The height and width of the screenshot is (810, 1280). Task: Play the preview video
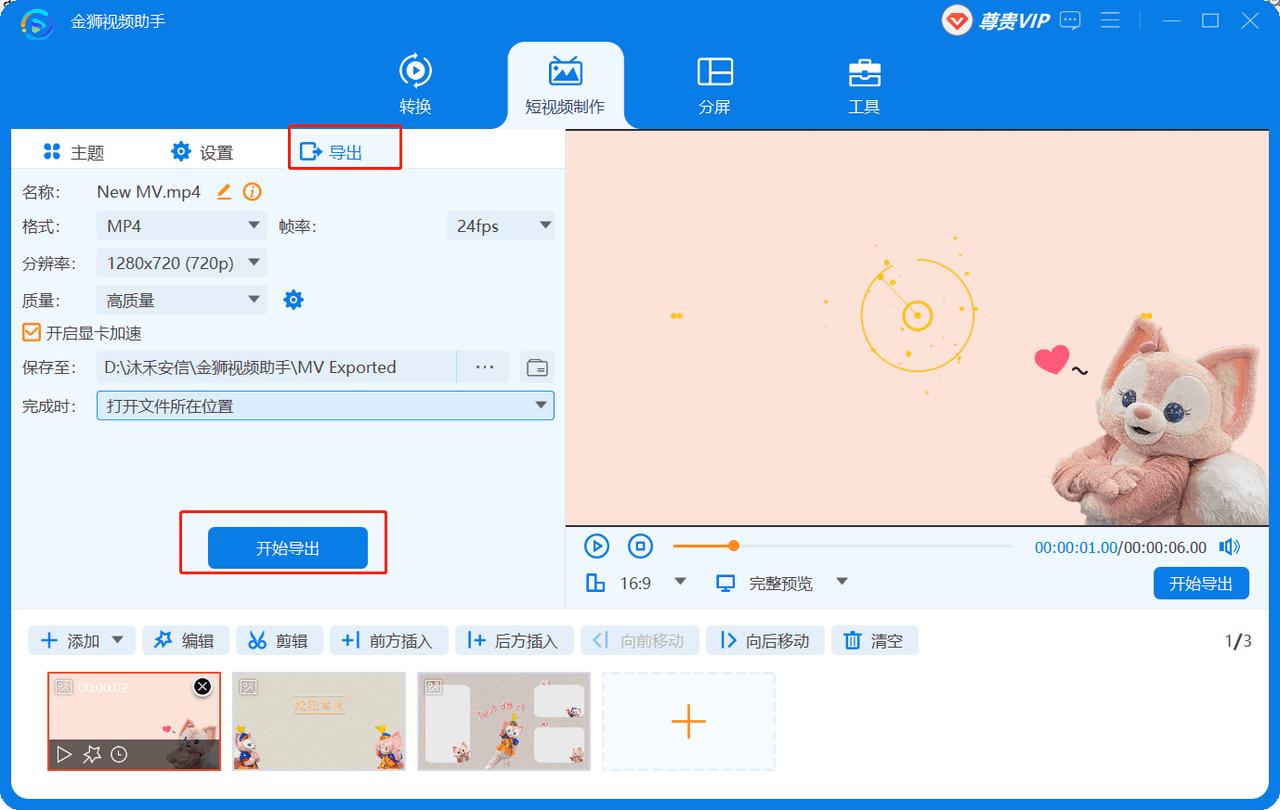pos(596,546)
